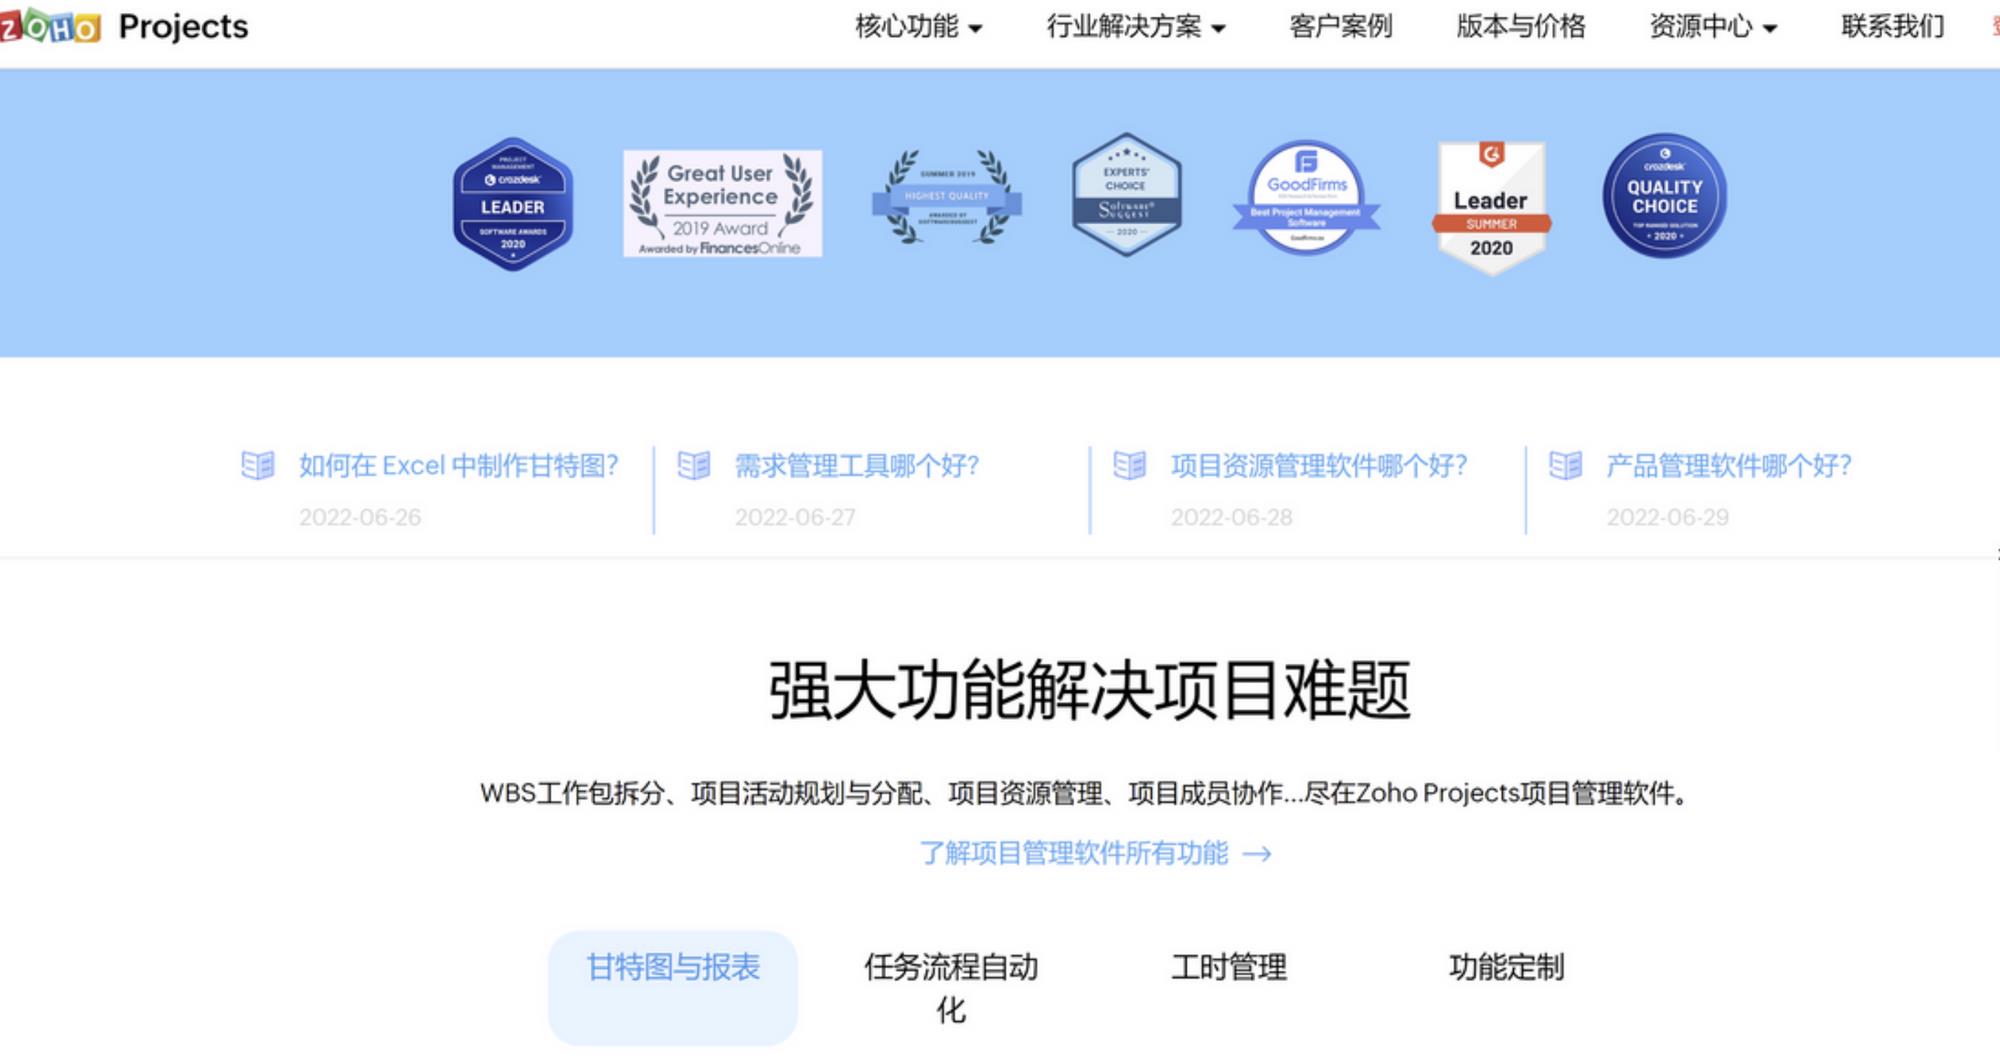Expand the 行业解决方案 dropdown menu
Image resolution: width=2000 pixels, height=1056 pixels.
[x=1135, y=27]
